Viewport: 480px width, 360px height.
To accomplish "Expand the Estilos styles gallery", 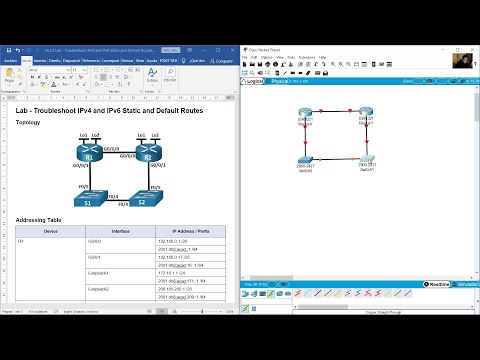I will point(152,76).
